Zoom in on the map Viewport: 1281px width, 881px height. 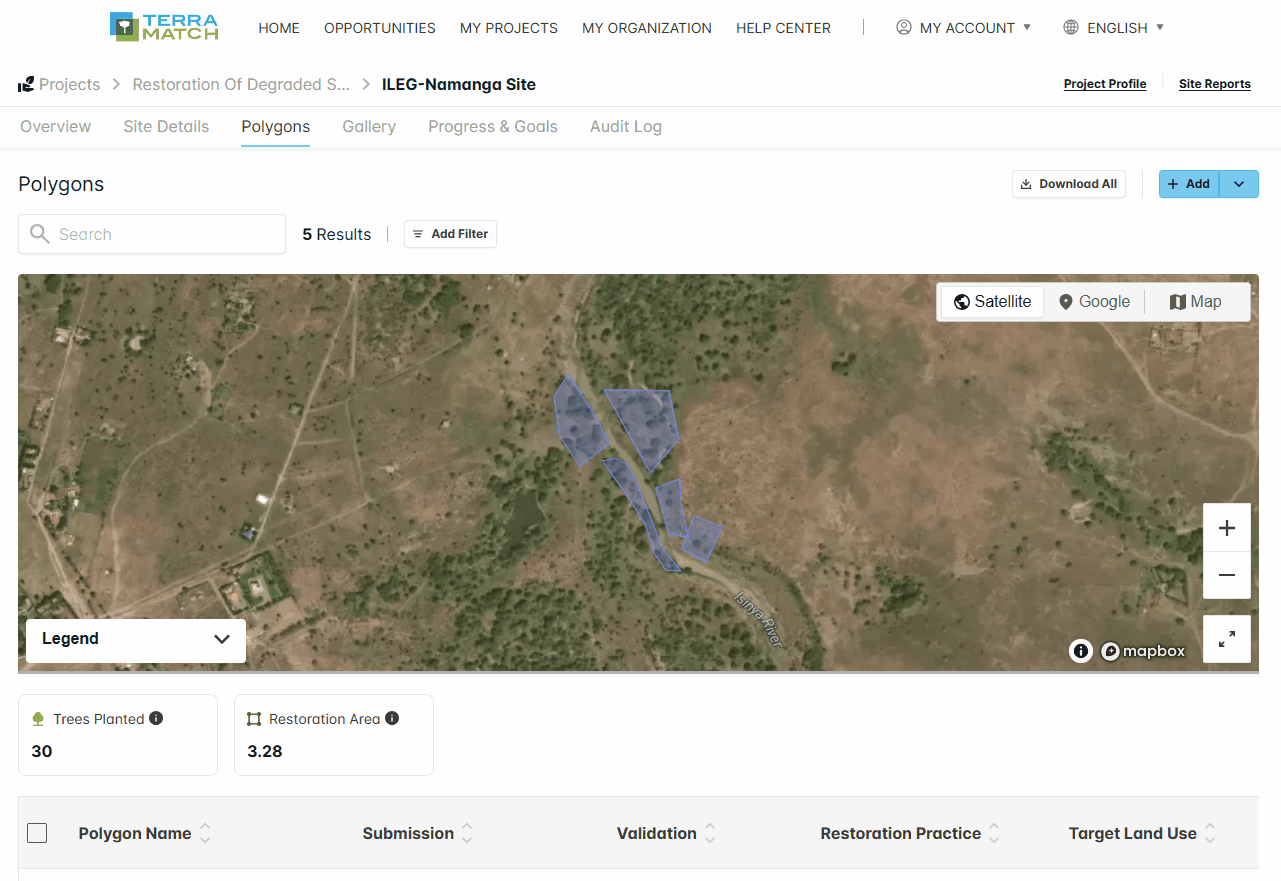(x=1227, y=528)
